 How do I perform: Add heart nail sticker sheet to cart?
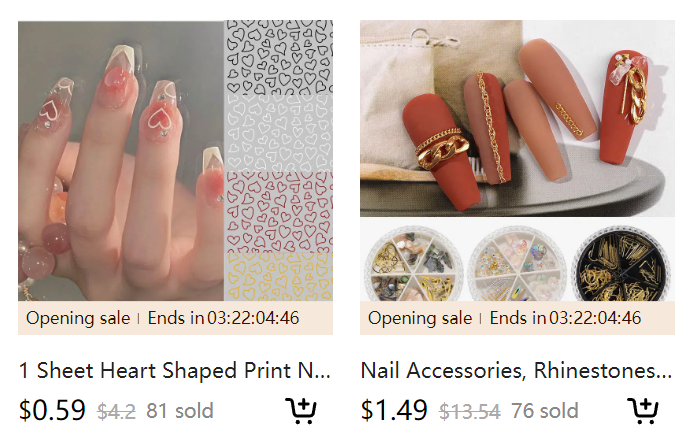301,410
